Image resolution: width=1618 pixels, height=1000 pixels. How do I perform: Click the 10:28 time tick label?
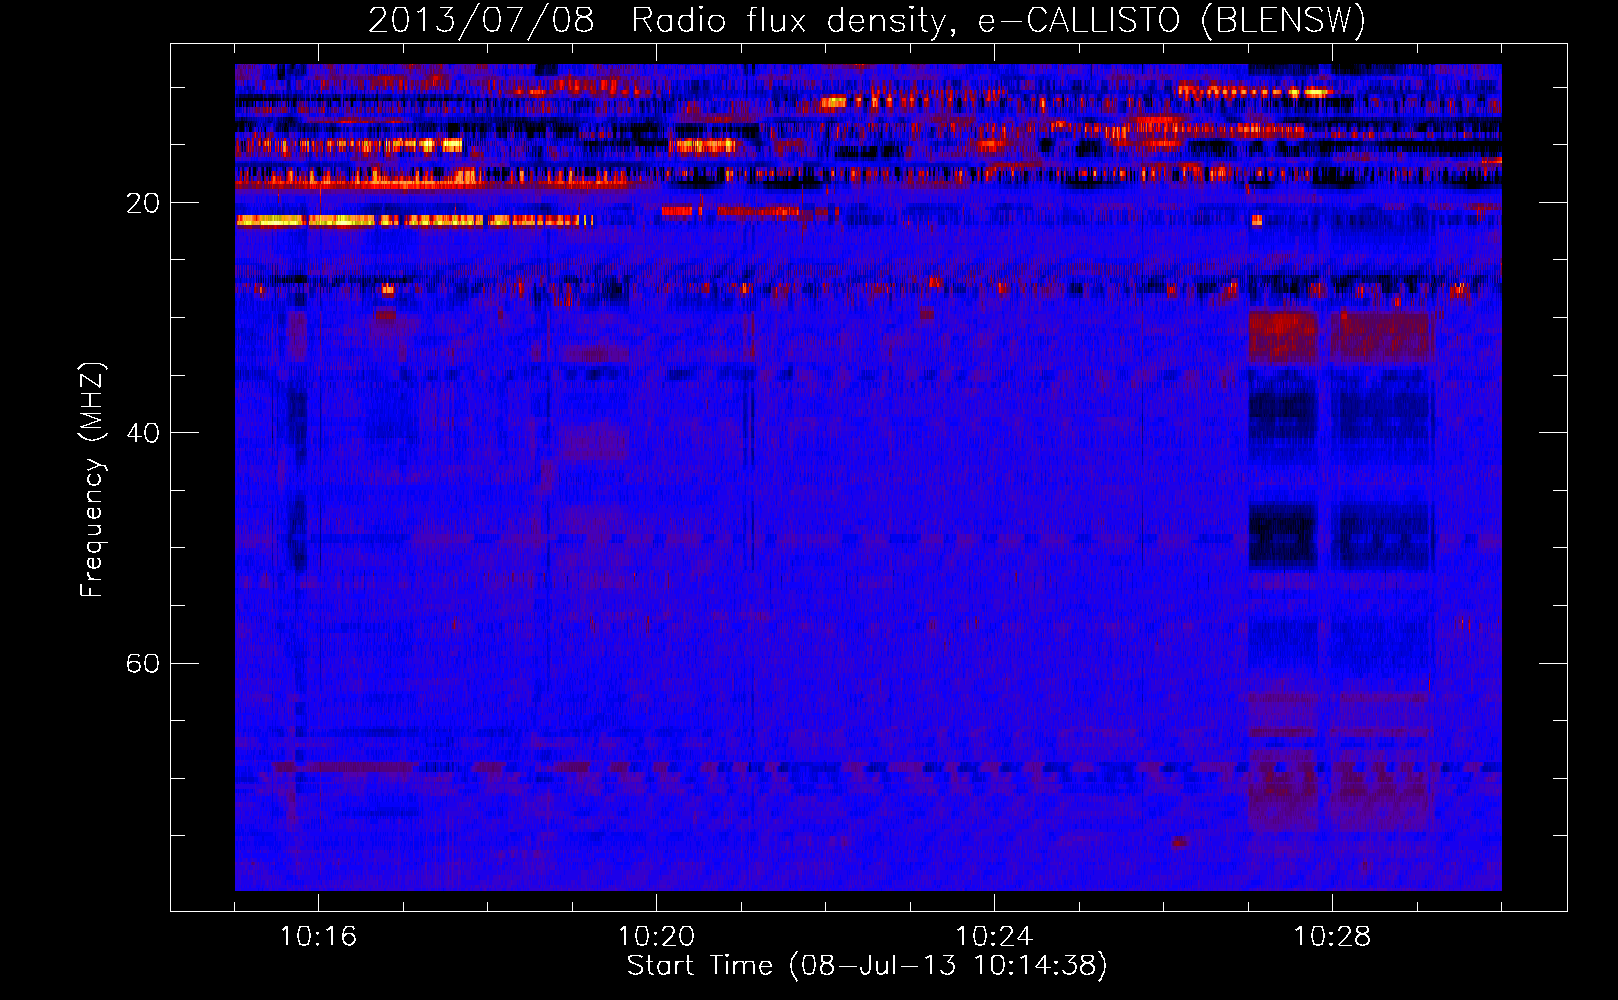[x=1332, y=937]
